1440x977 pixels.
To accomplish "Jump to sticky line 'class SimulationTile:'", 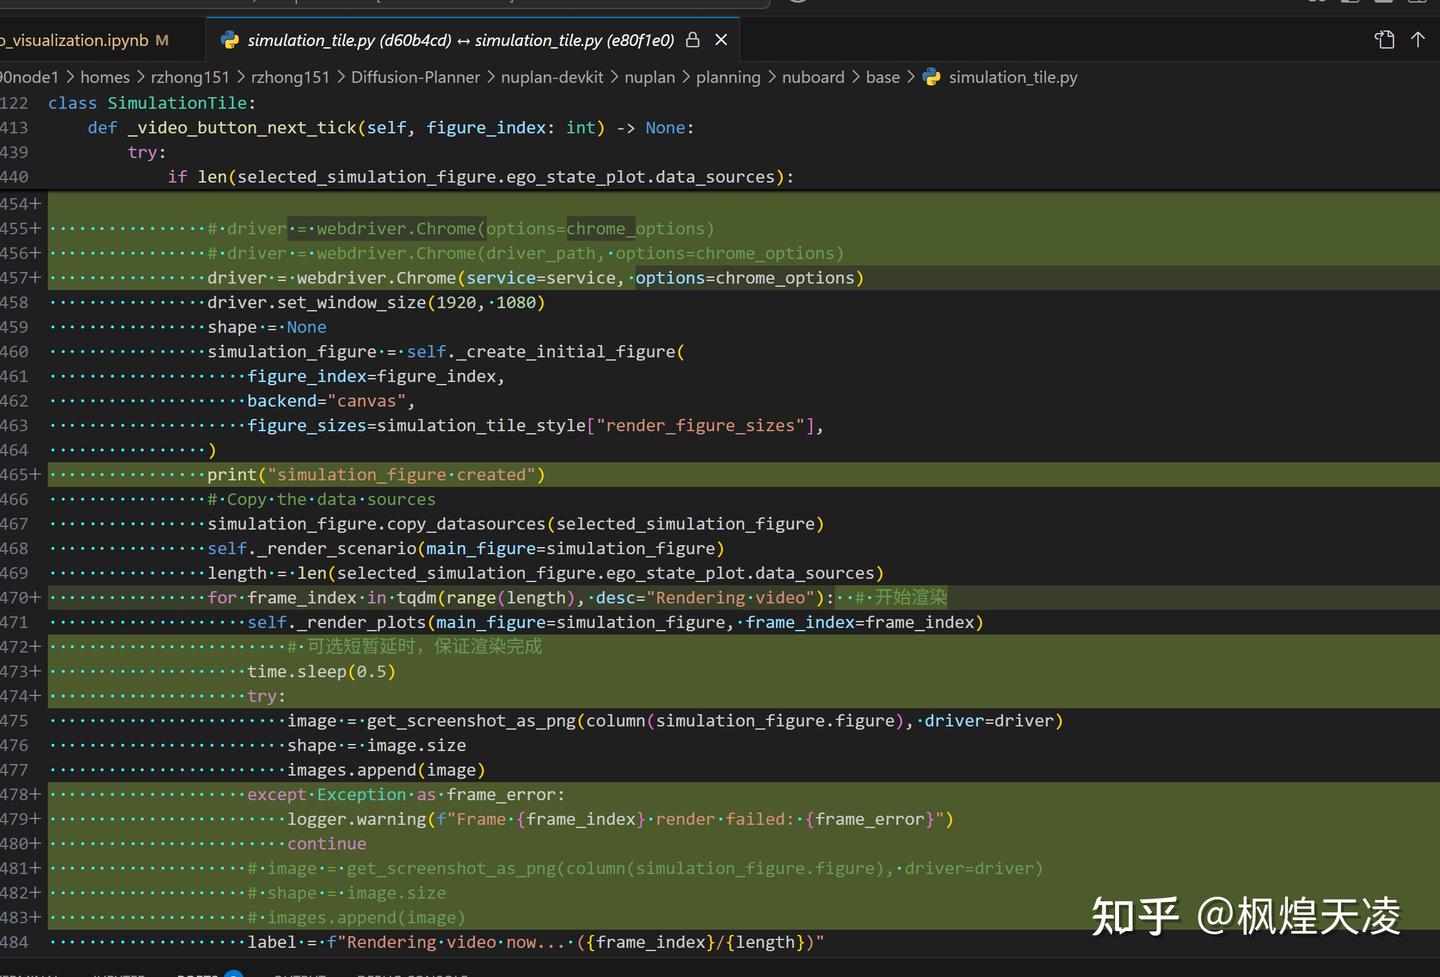I will tap(152, 103).
